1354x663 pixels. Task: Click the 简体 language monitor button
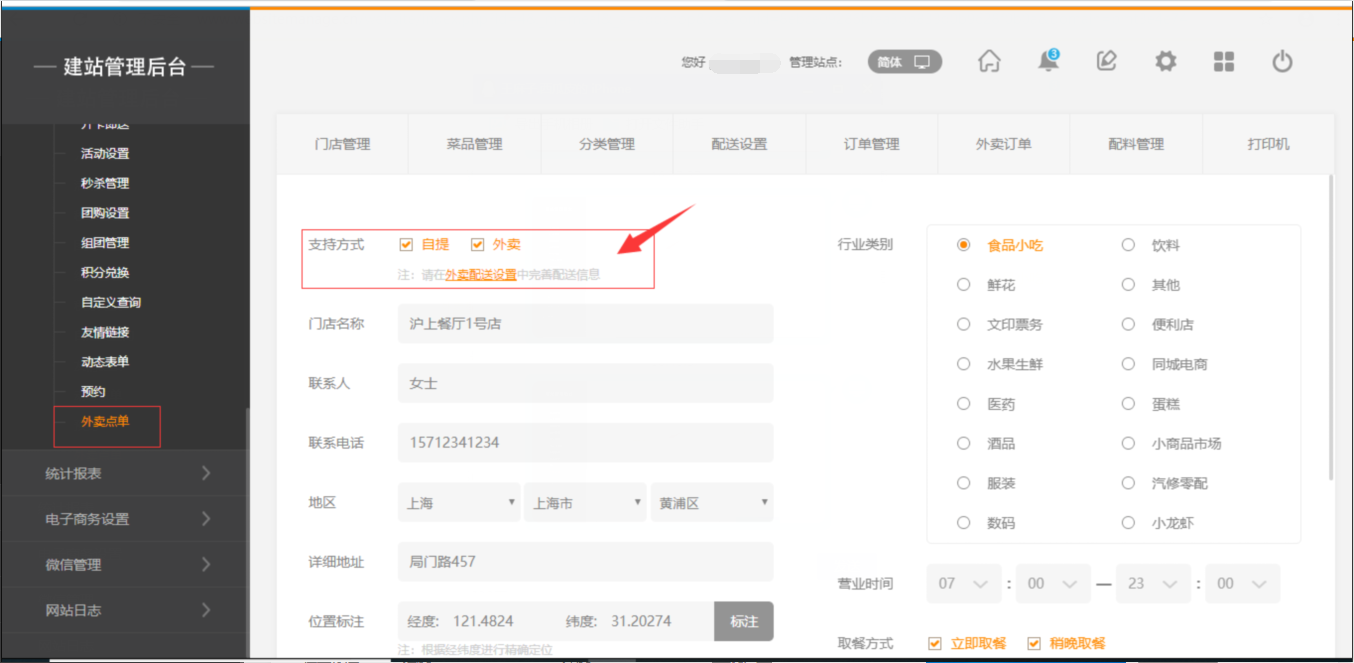tap(904, 62)
